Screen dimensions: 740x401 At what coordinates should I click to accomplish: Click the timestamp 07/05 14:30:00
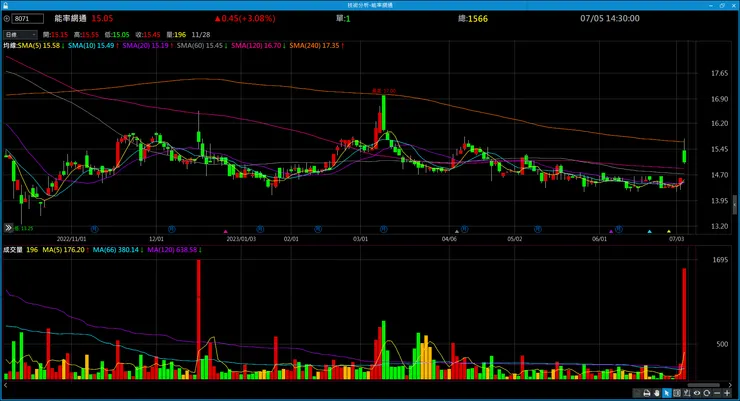(x=610, y=18)
